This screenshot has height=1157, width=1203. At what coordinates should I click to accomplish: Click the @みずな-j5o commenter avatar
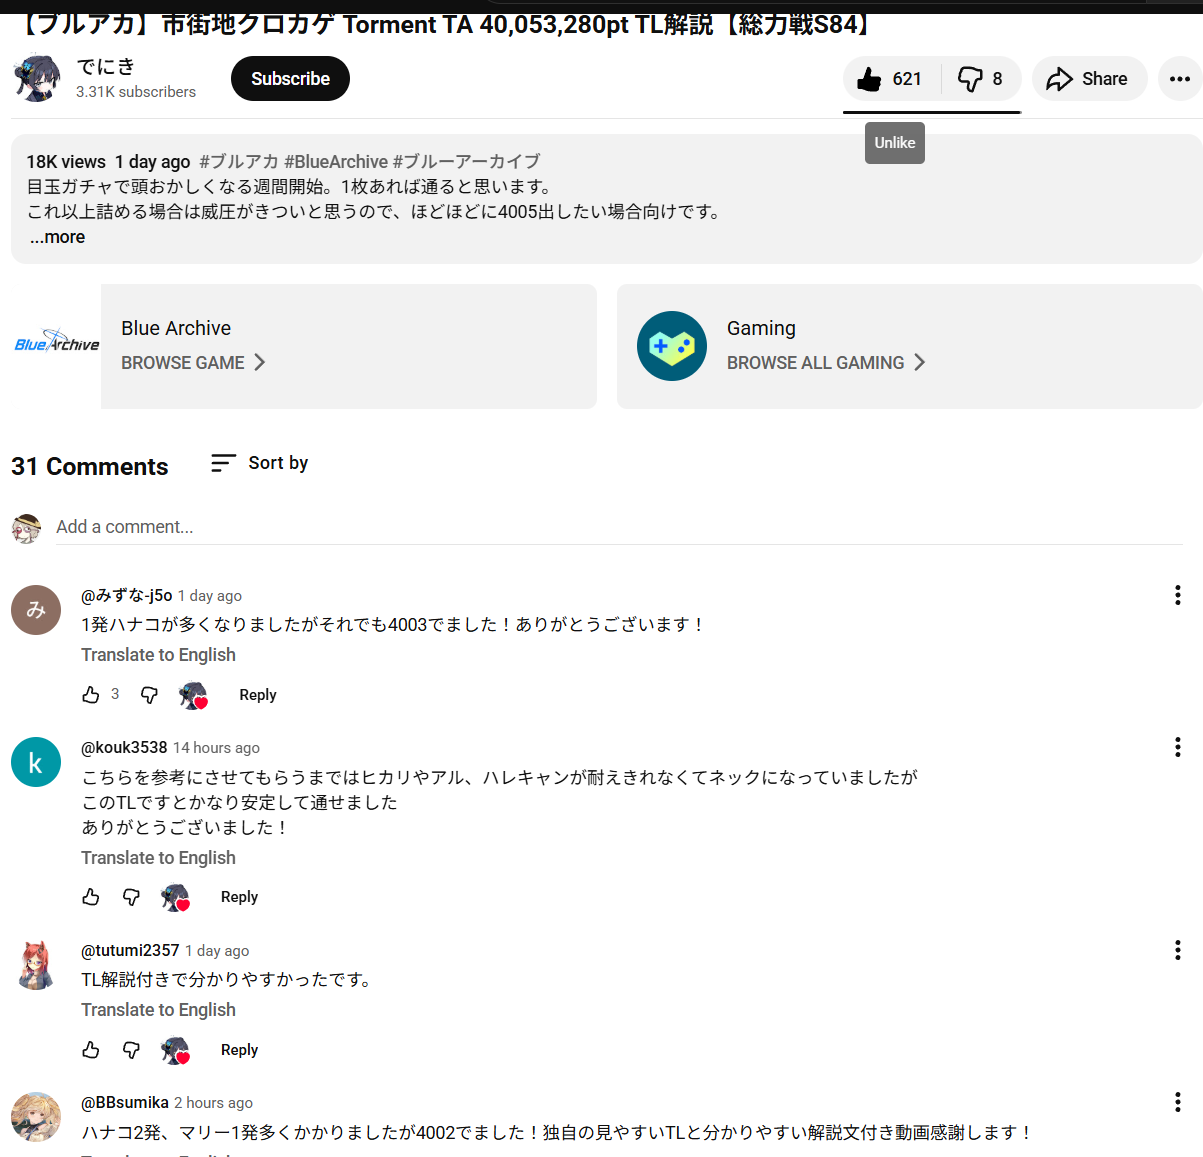coord(36,610)
